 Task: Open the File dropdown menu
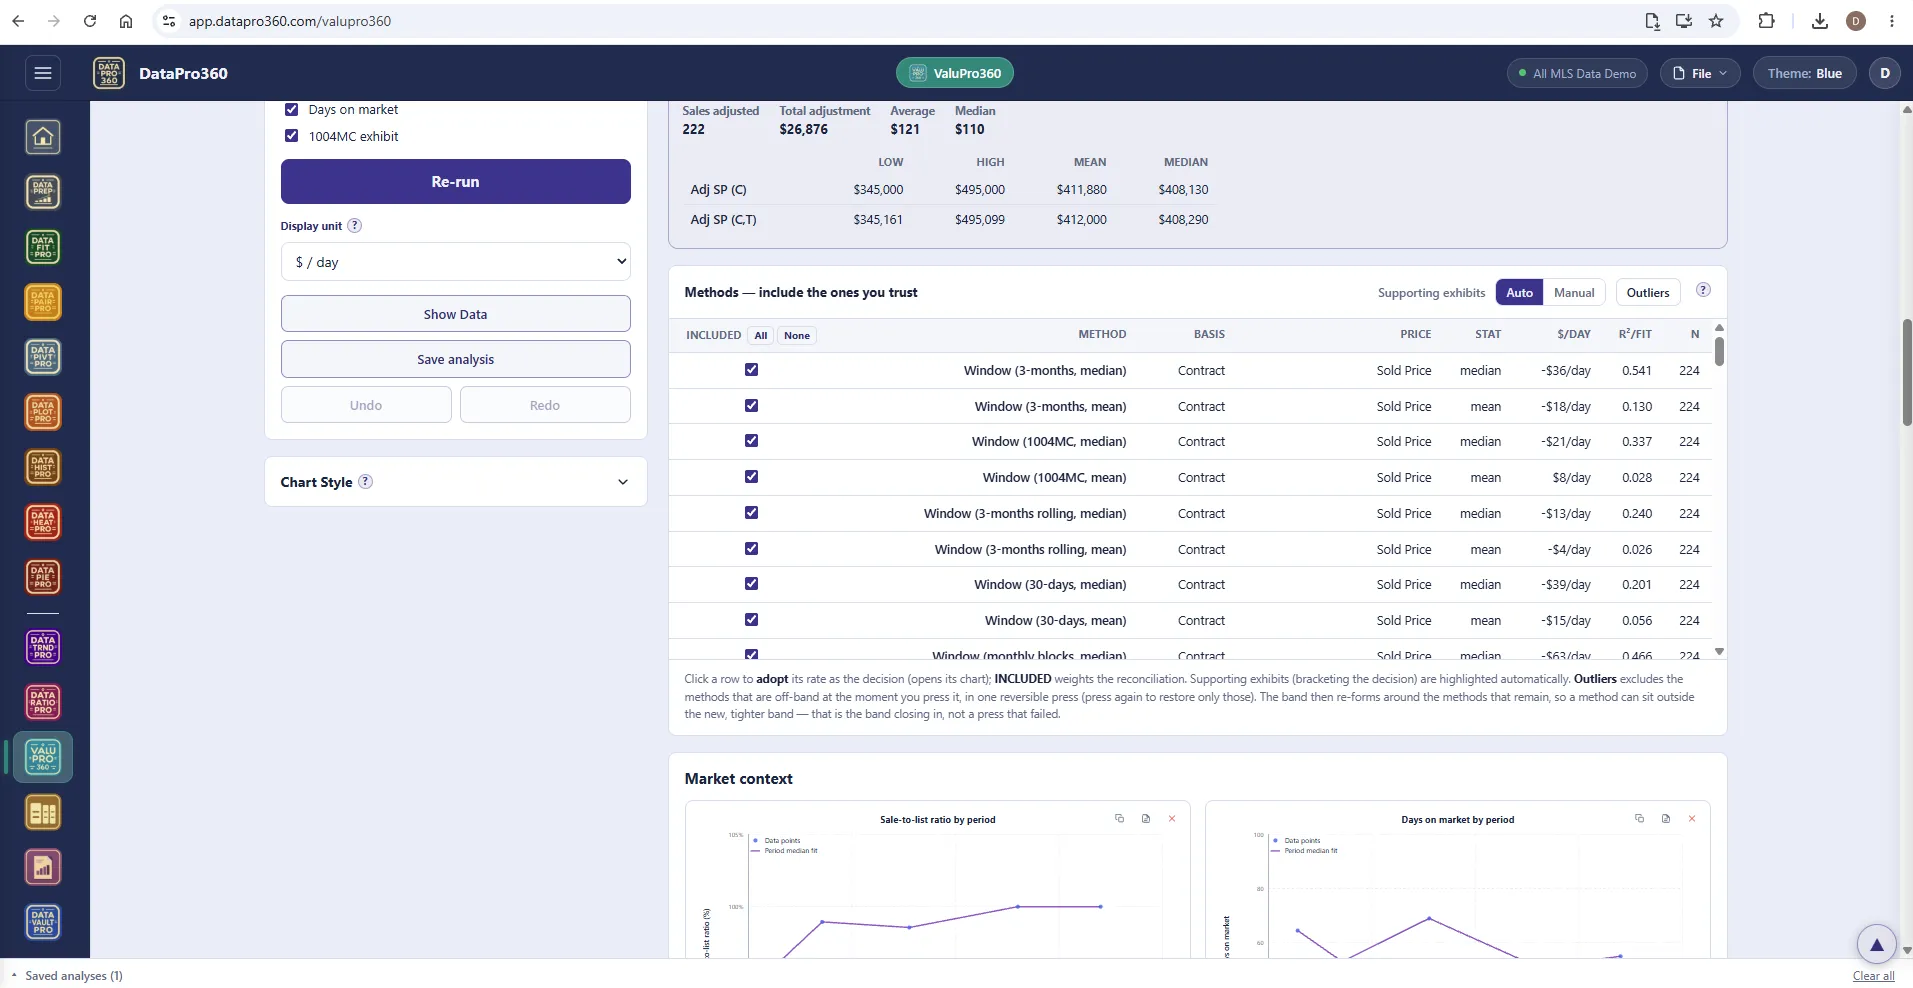pyautogui.click(x=1700, y=73)
